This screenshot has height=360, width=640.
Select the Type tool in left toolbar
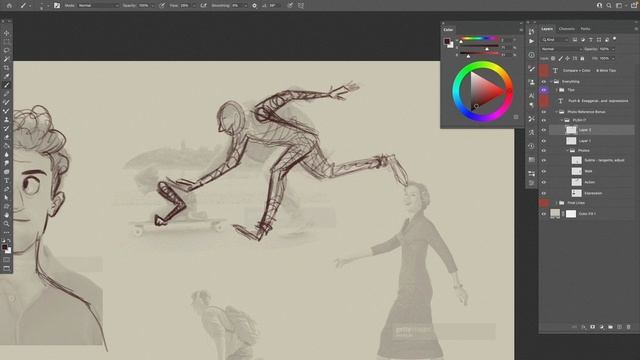7,180
